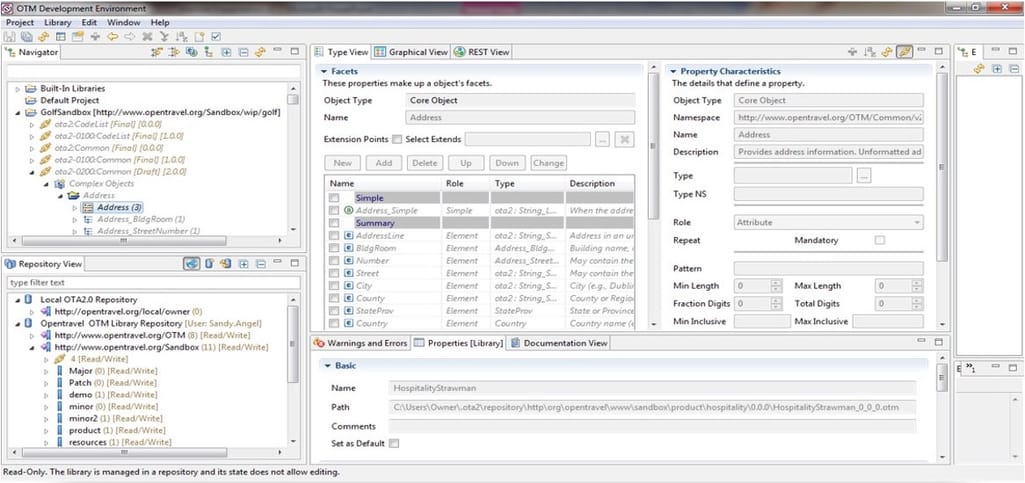Click Navigator tree horizontal scrollbar

pos(123,241)
